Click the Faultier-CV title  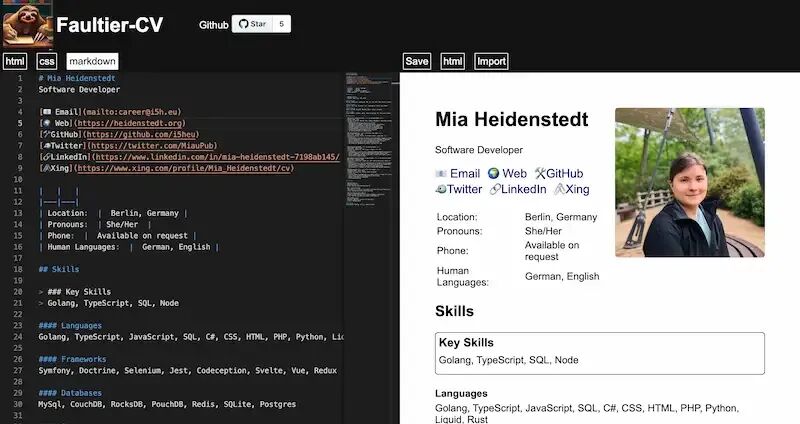click(110, 24)
